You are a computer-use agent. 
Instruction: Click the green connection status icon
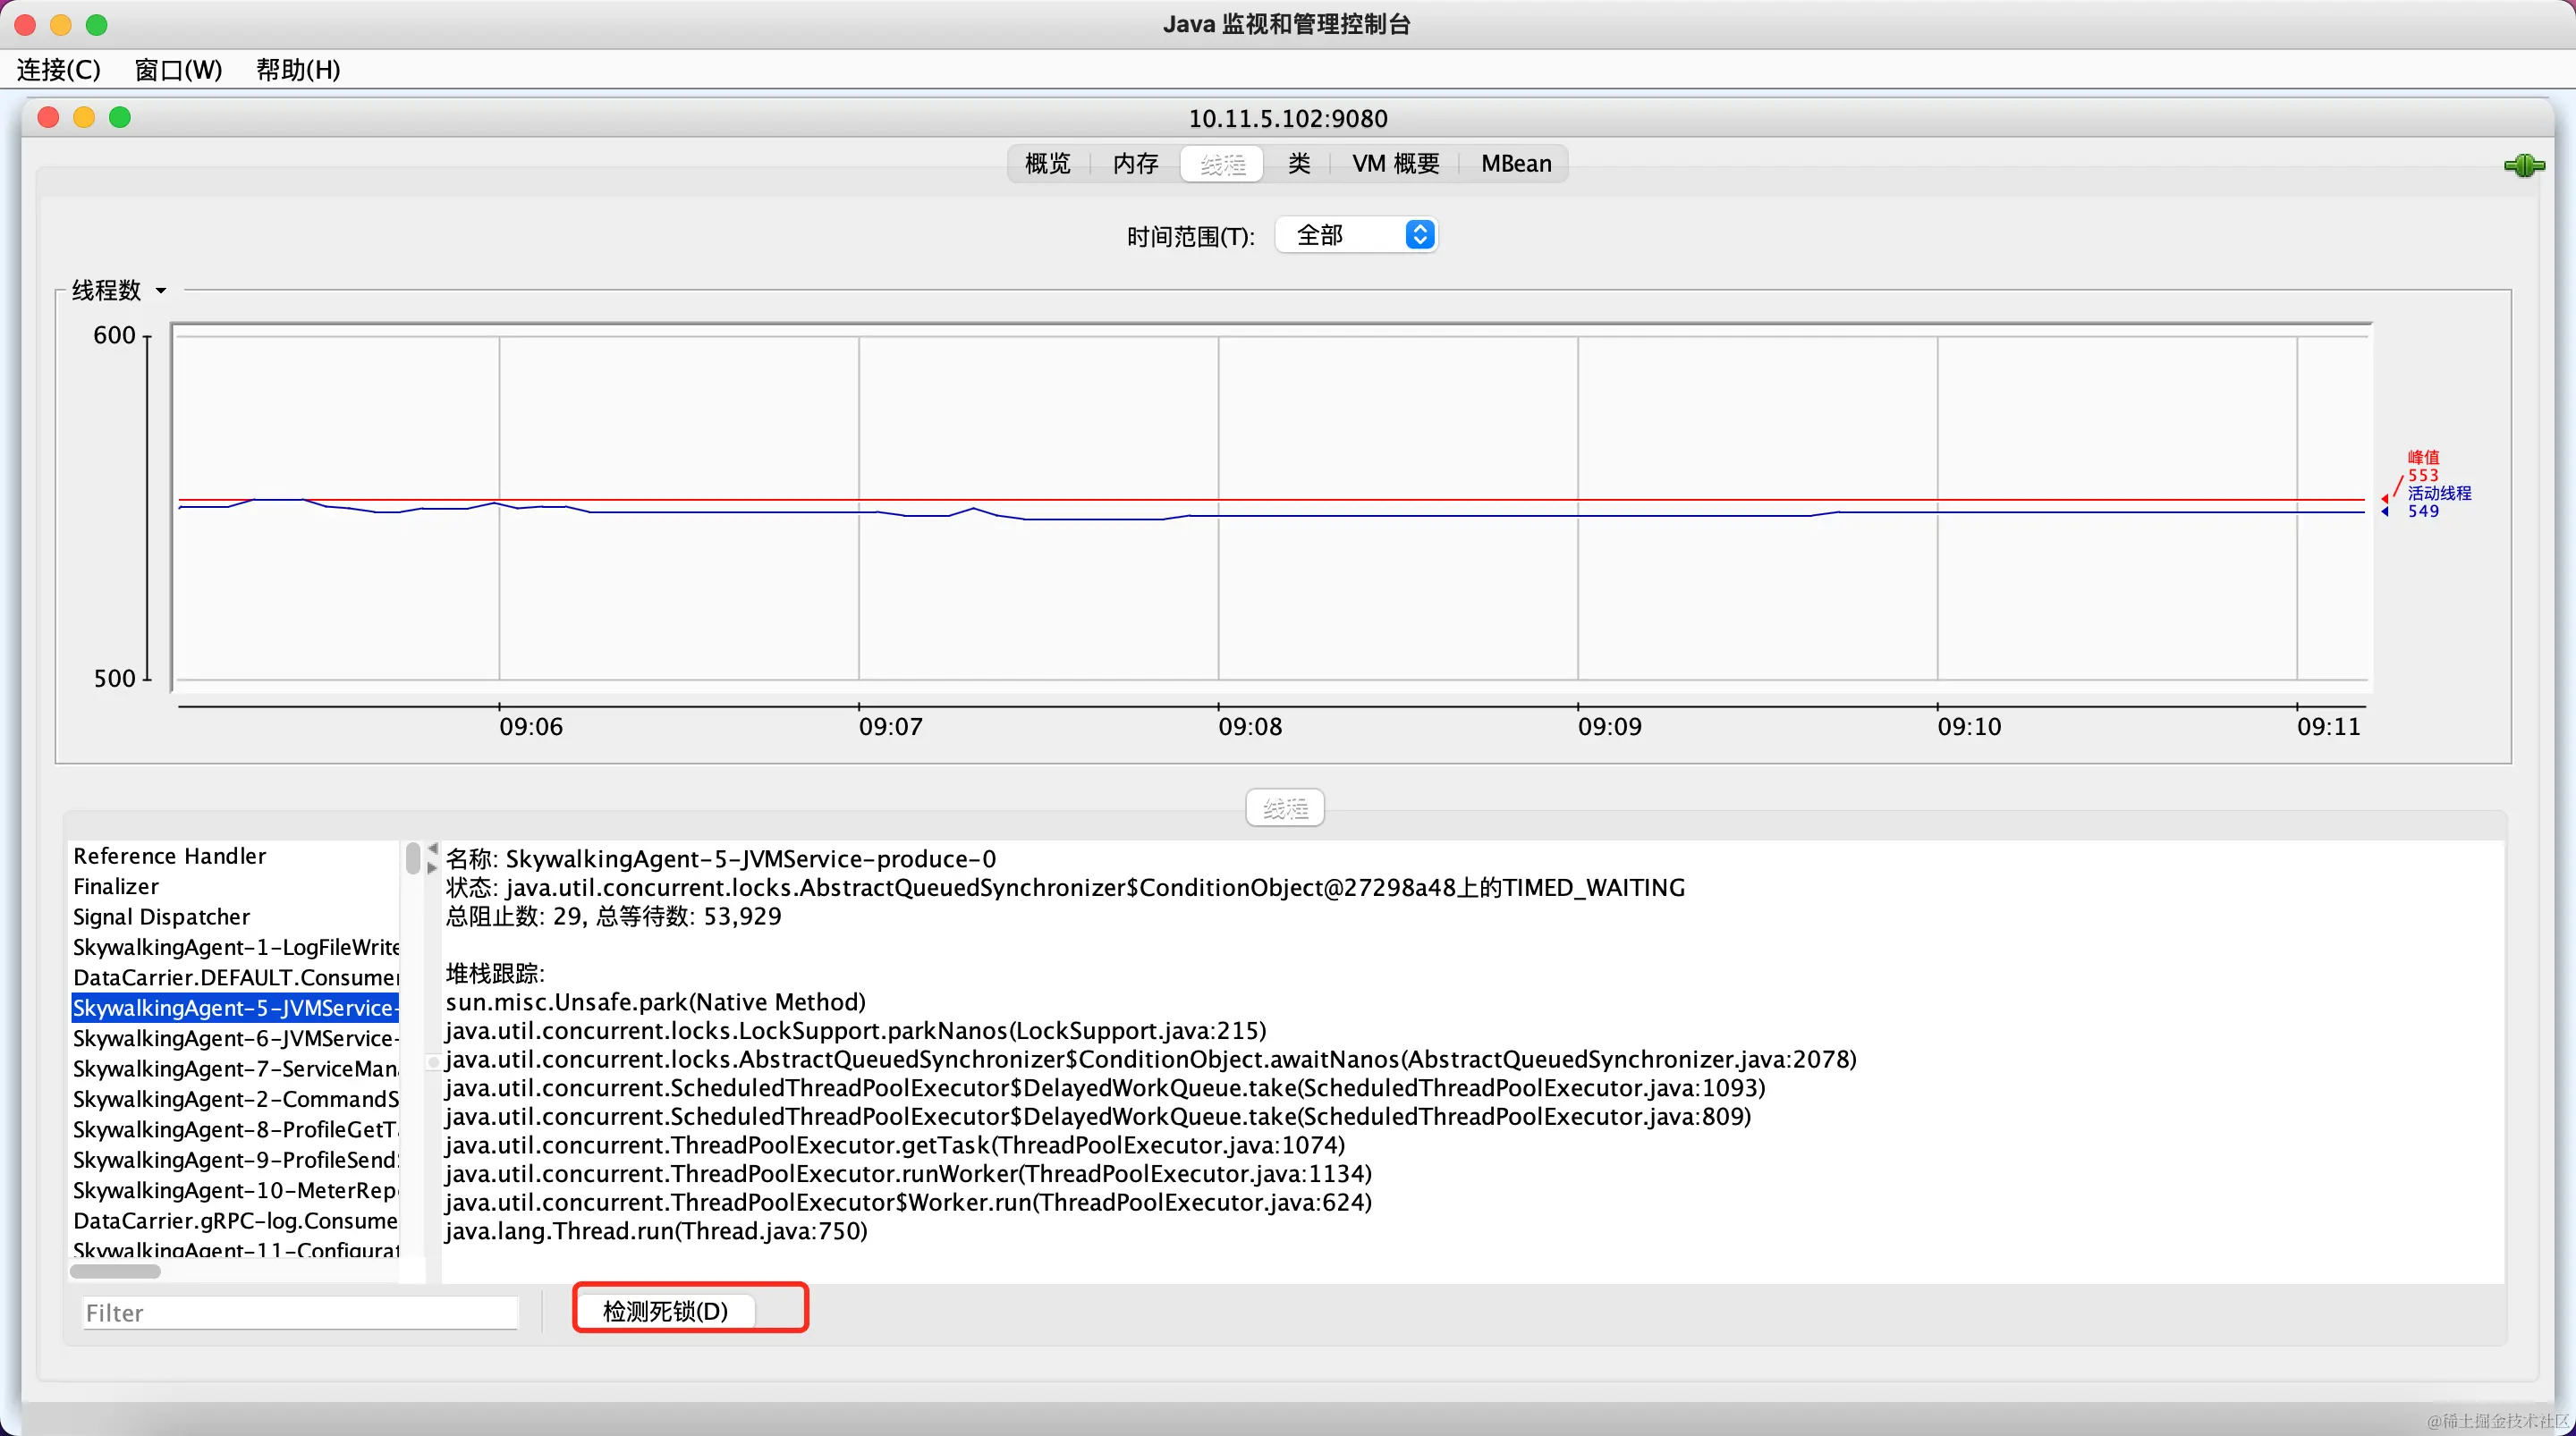tap(2523, 166)
